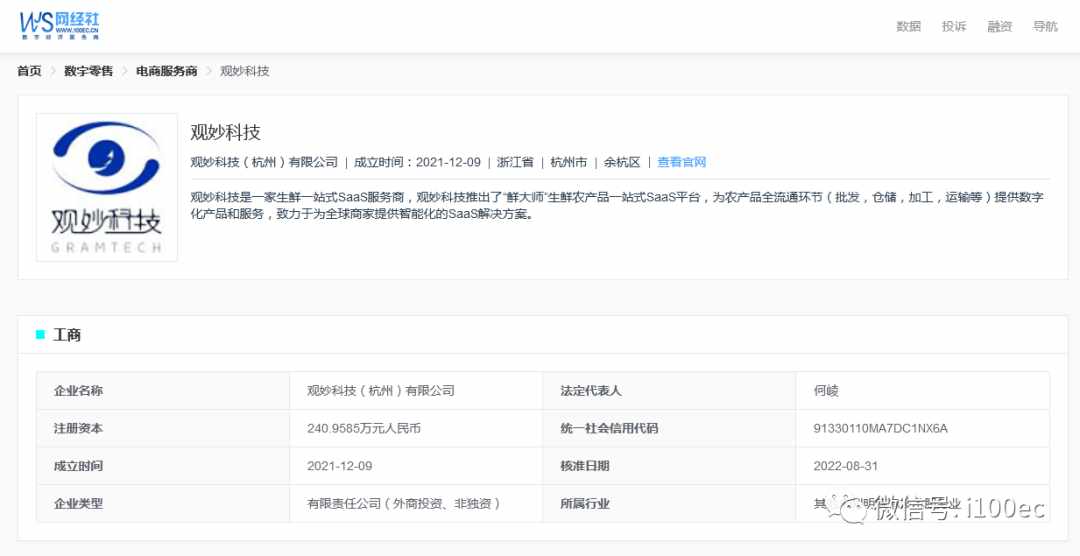1080x556 pixels.
Task: Click the 浙江省 location text
Action: pyautogui.click(x=515, y=163)
